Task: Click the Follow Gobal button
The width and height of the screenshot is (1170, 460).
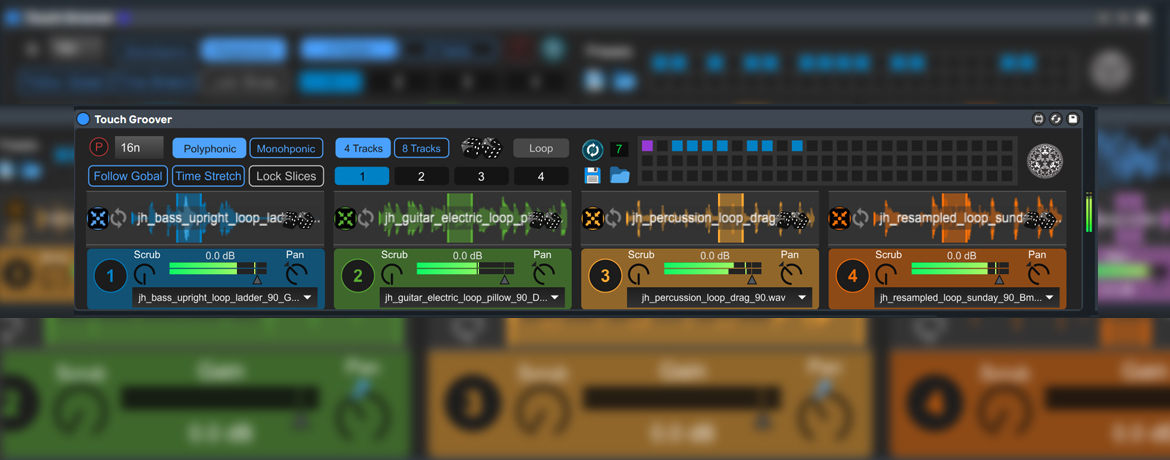Action: tap(127, 176)
